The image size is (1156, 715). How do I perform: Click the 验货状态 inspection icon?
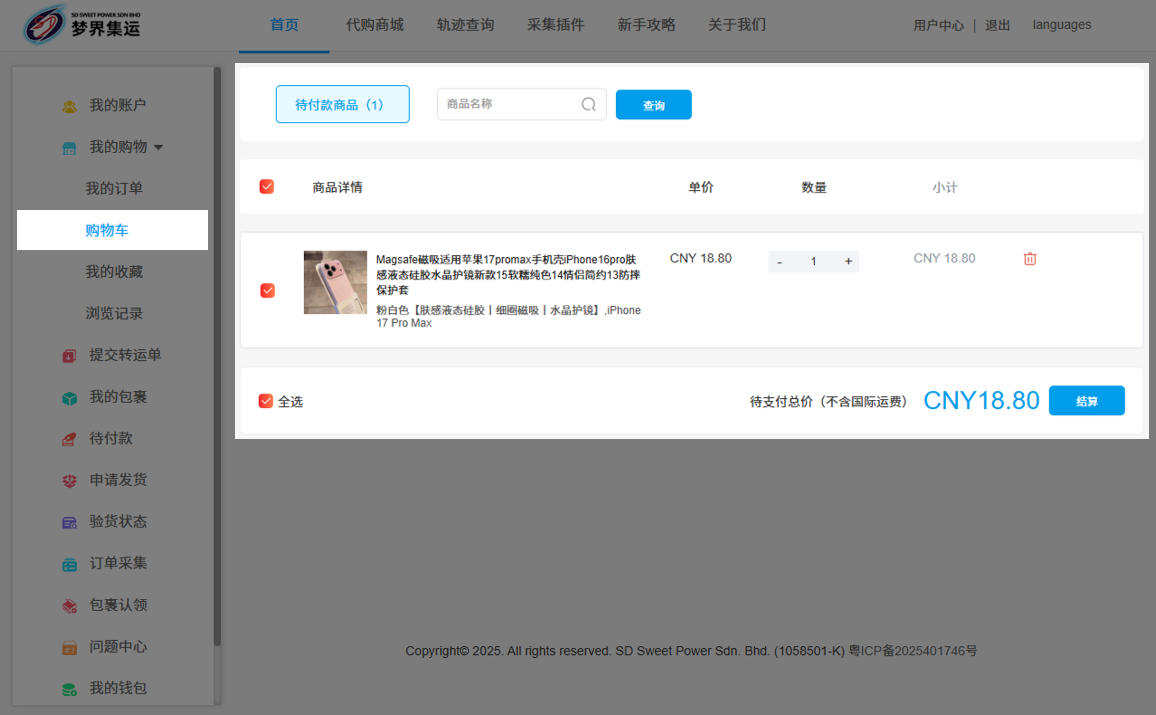pos(69,522)
